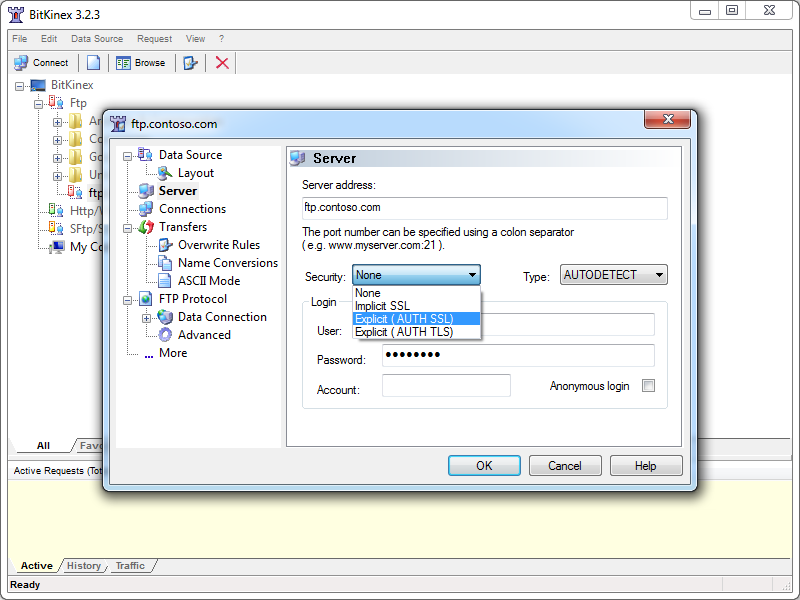Click into the Server address field

(x=484, y=208)
